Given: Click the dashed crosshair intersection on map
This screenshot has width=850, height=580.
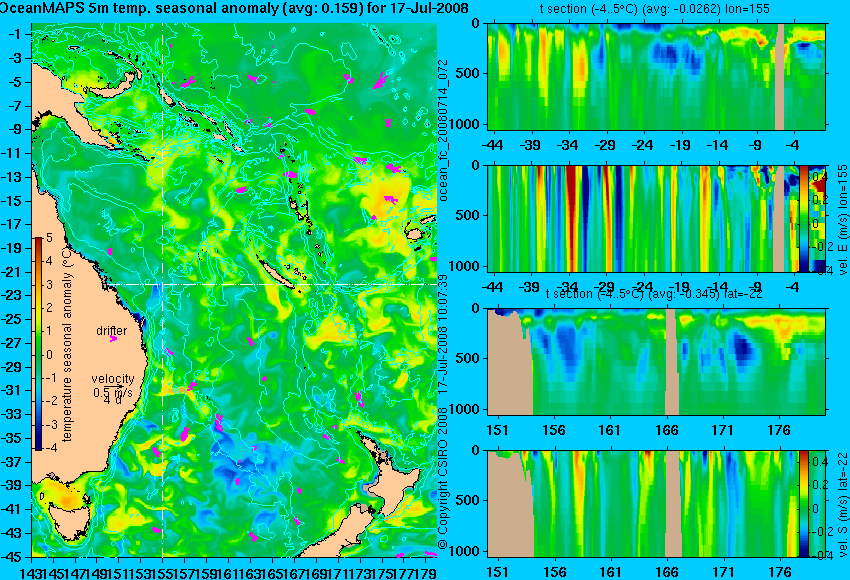Looking at the screenshot, I should [162, 284].
